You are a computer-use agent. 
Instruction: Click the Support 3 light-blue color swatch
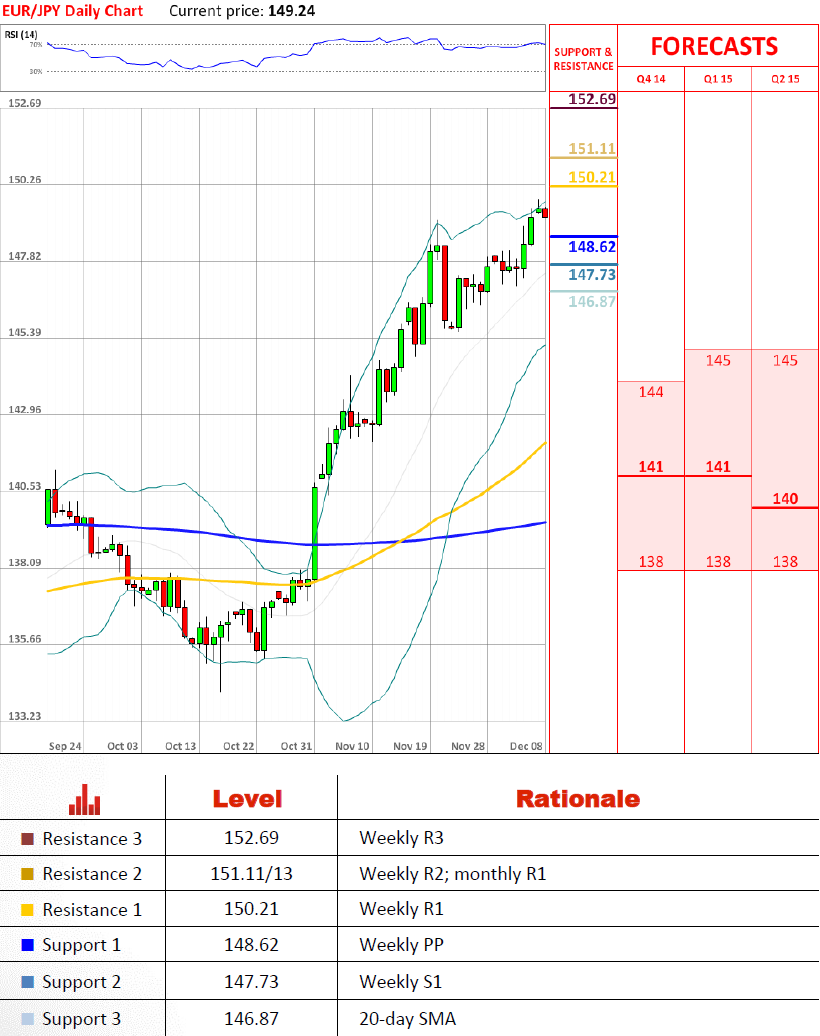tap(27, 1019)
